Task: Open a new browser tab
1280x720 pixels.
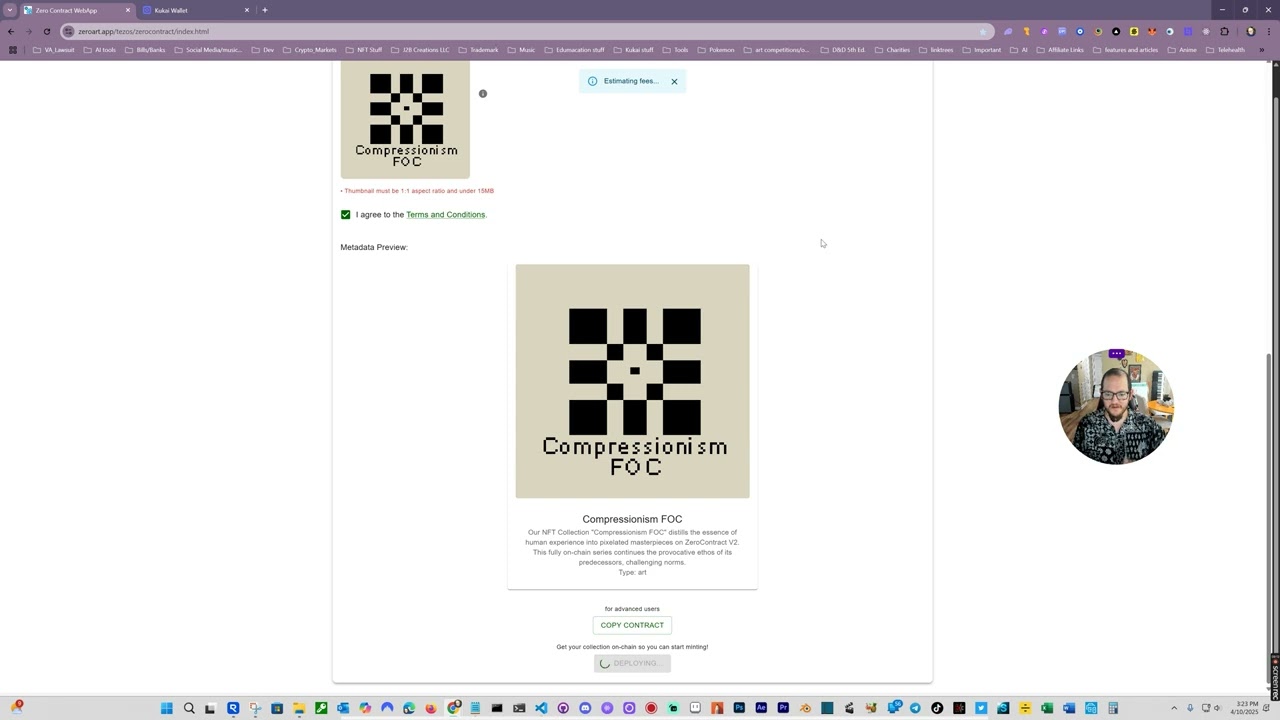Action: pos(265,10)
